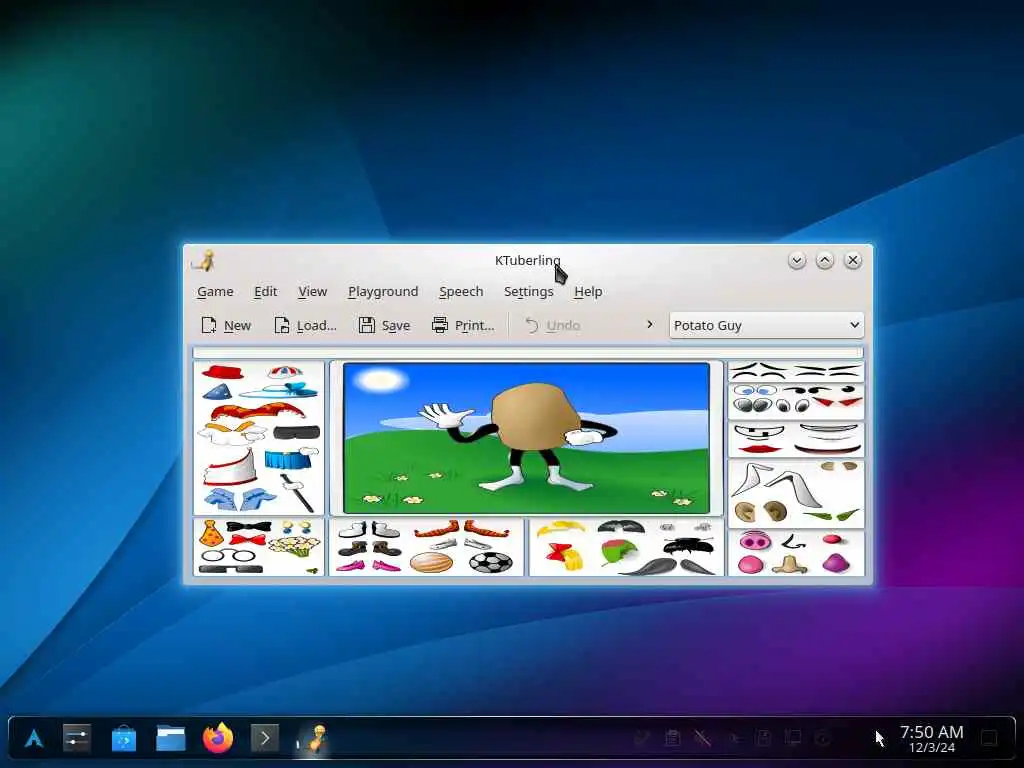The width and height of the screenshot is (1024, 768).
Task: Choose the gap-toothed grin mouth
Action: tap(758, 432)
